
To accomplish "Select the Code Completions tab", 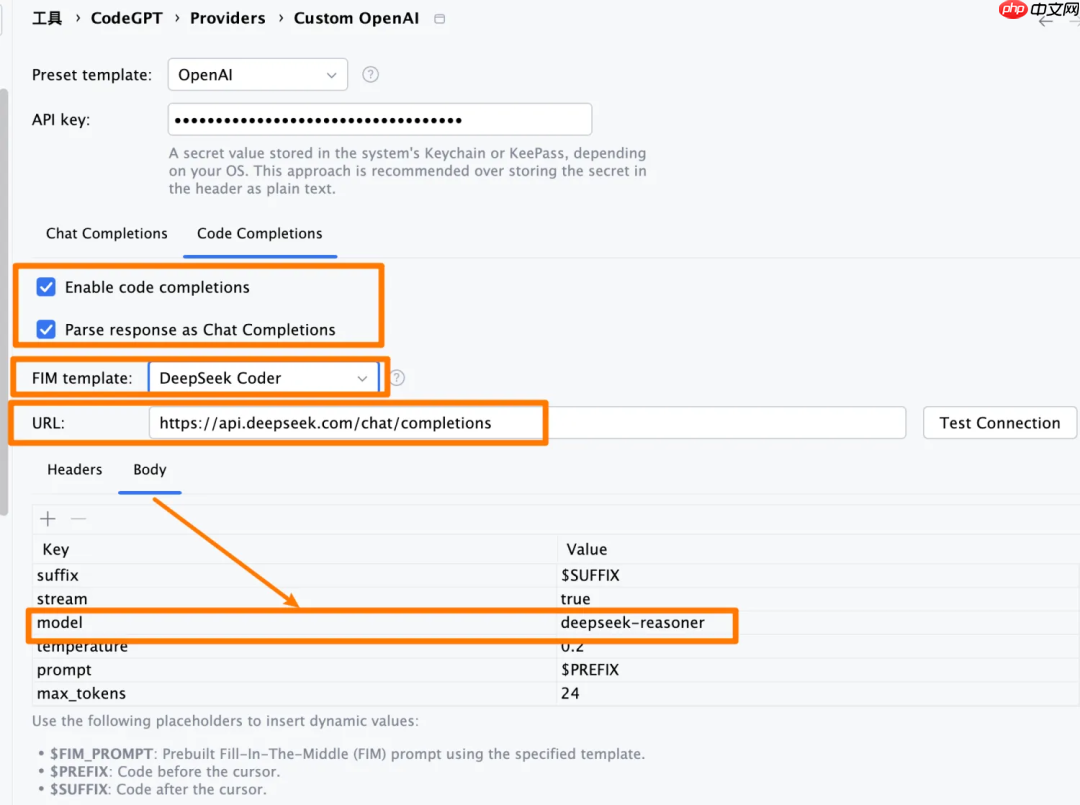I will click(260, 234).
